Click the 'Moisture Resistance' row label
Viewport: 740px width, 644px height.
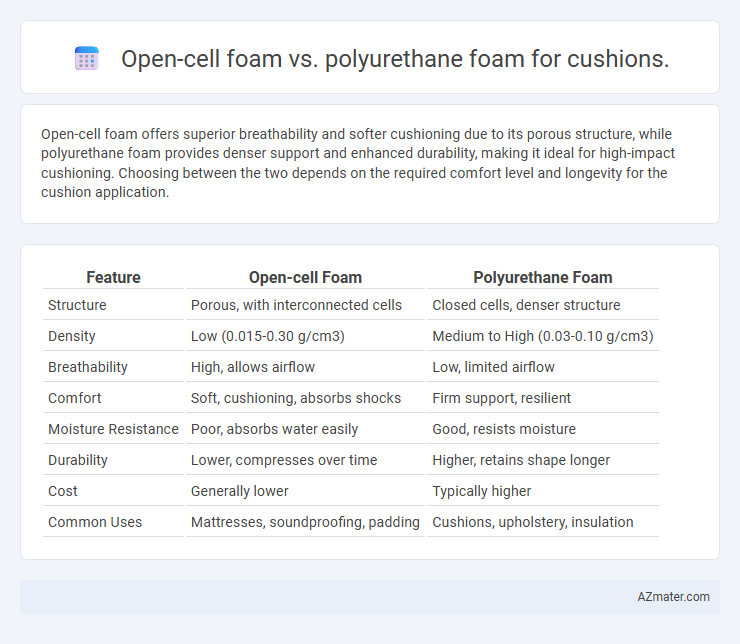tap(113, 429)
